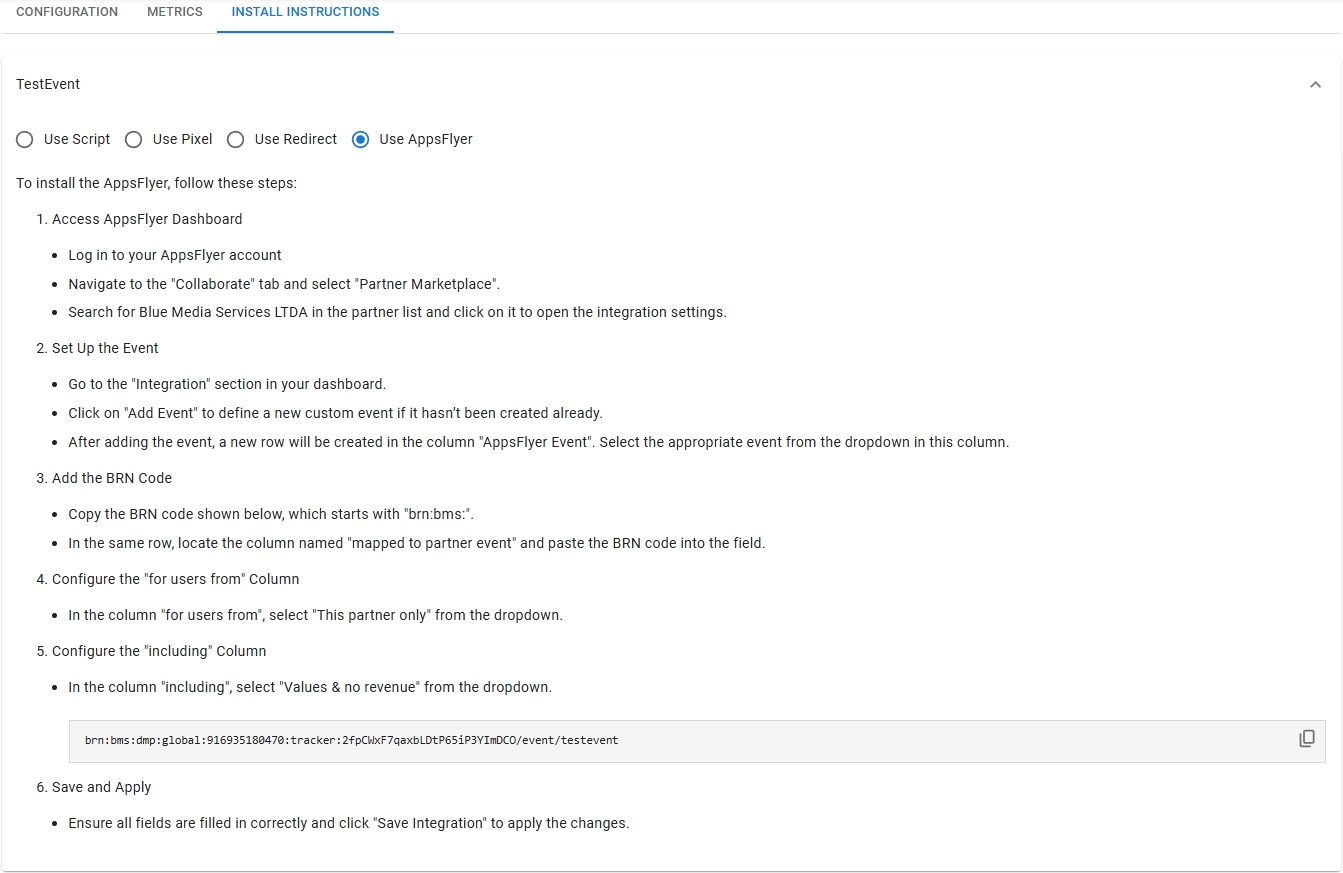Choose the Use Pixel option
Viewport: 1343px width, 873px height.
point(134,140)
